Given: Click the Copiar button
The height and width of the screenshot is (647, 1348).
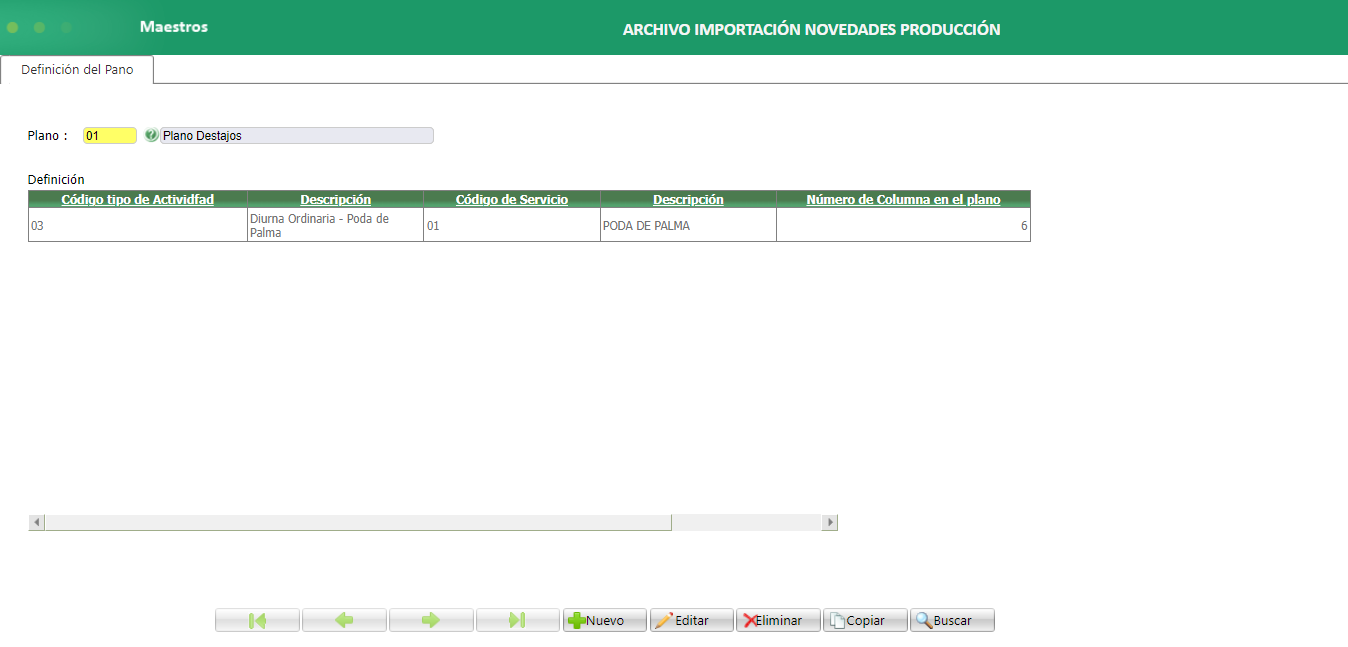Looking at the screenshot, I should (x=866, y=620).
